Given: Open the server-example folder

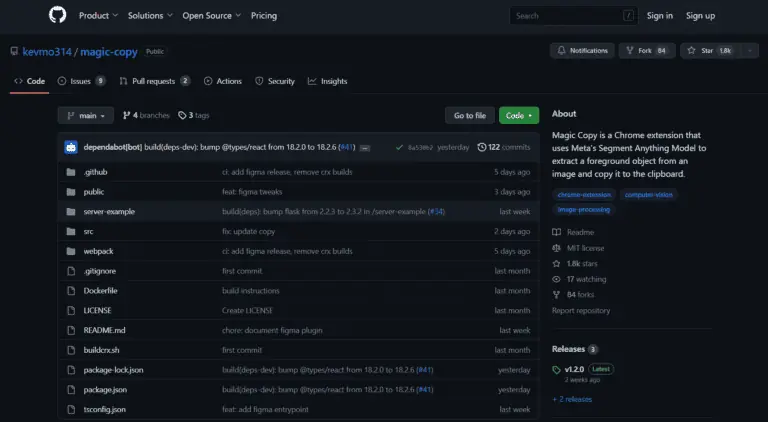Looking at the screenshot, I should [x=109, y=211].
